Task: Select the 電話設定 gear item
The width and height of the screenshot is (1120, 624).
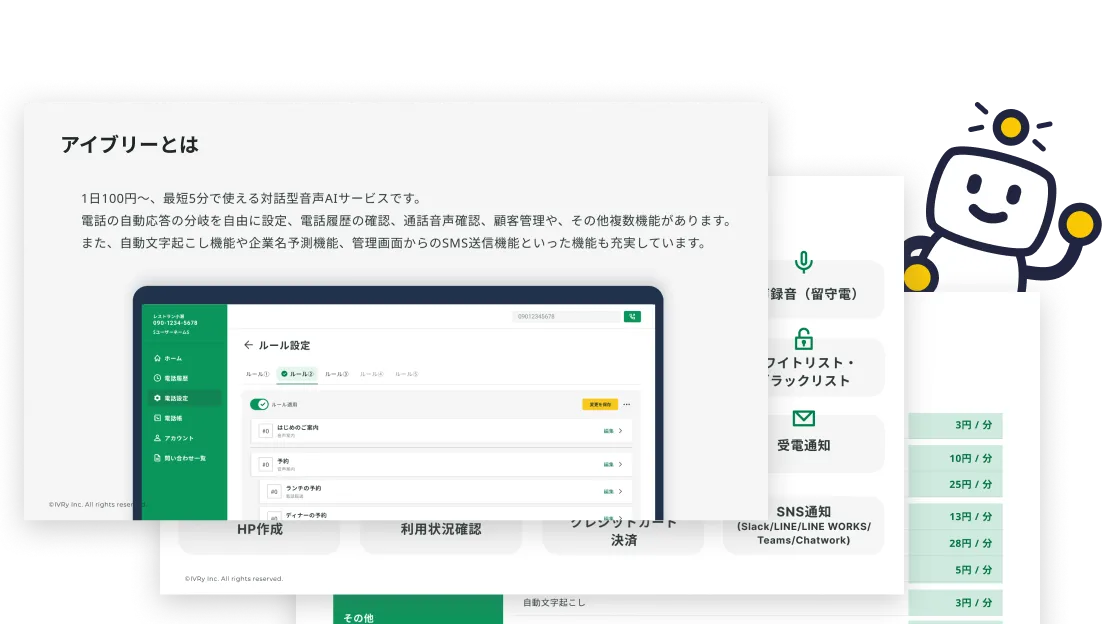Action: tap(184, 398)
